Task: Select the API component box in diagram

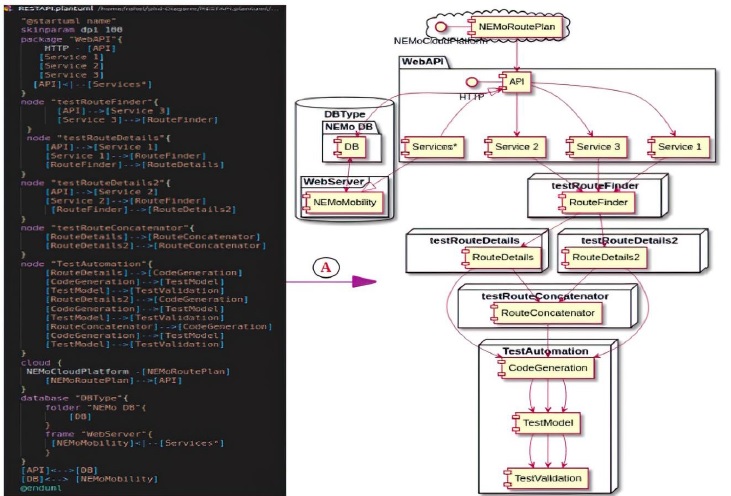Action: [516, 80]
